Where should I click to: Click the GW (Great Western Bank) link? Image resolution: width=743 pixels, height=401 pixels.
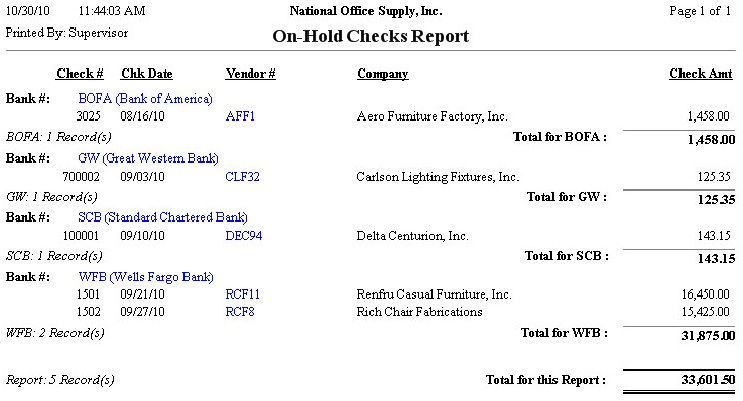[148, 158]
